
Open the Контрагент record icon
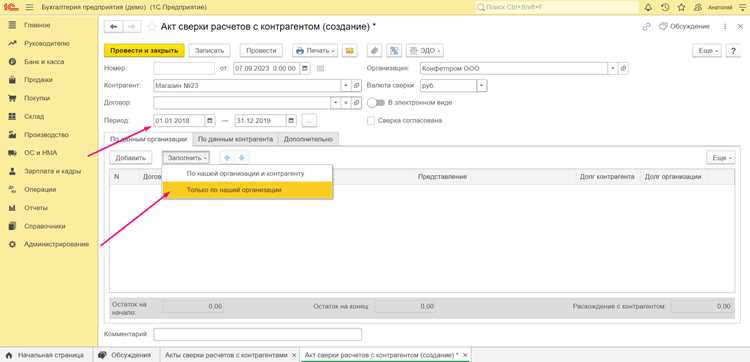click(356, 86)
